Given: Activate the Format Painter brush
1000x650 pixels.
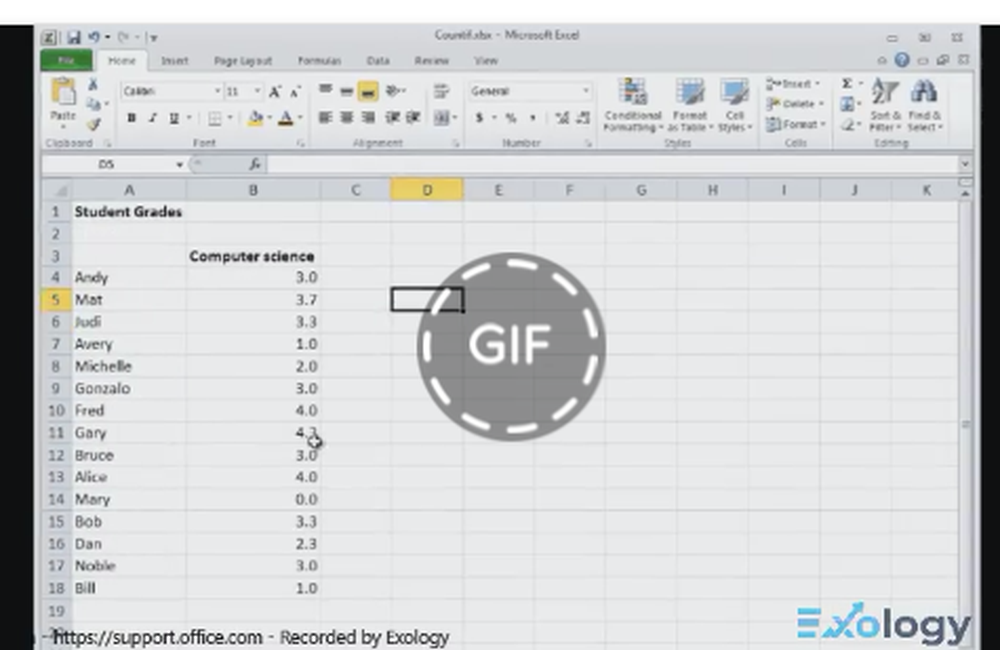Looking at the screenshot, I should (93, 124).
